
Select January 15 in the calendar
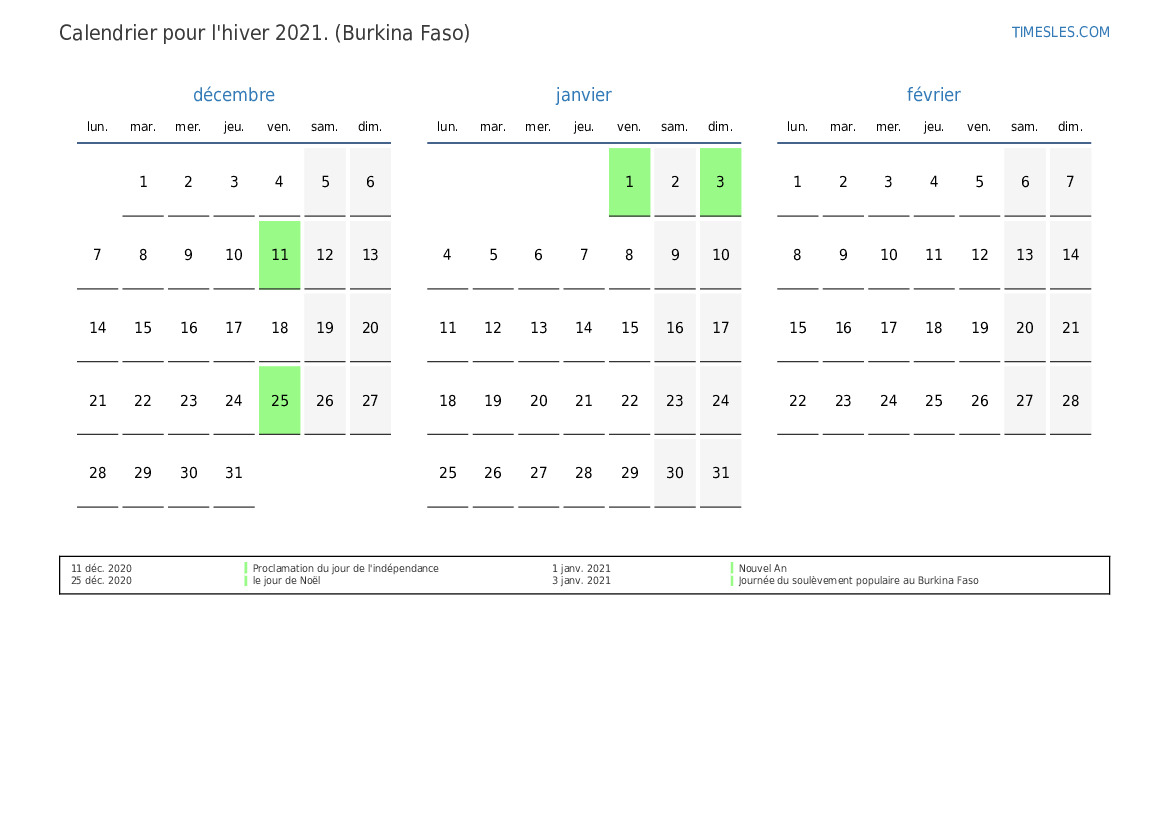tap(629, 327)
